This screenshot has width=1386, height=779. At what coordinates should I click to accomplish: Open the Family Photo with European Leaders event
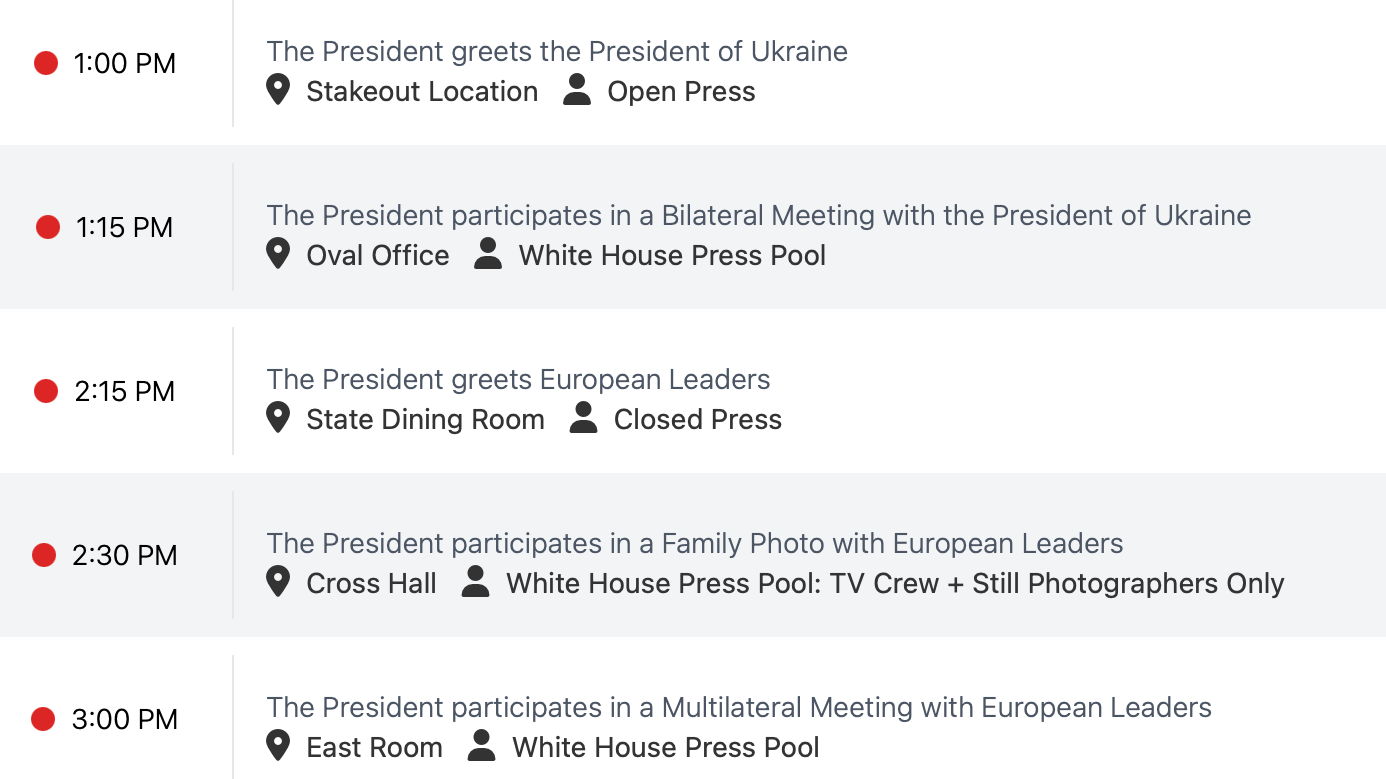click(x=694, y=544)
